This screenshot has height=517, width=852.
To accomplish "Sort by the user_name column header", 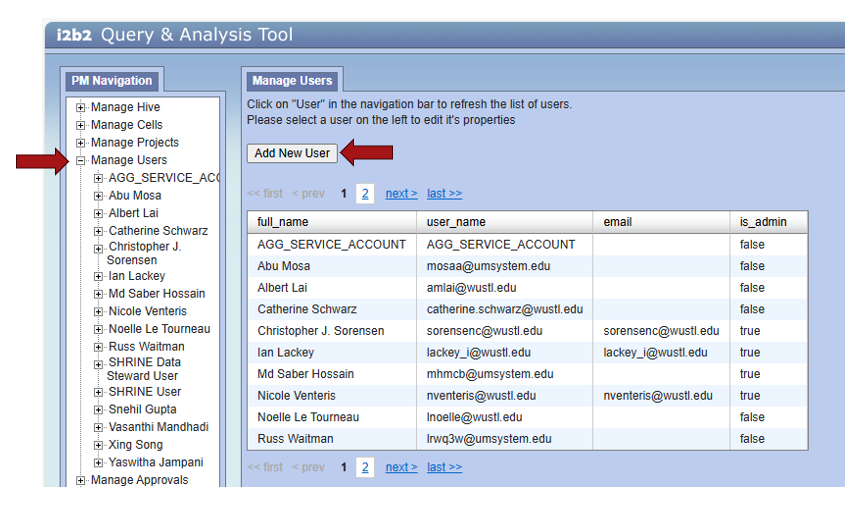I will (x=504, y=222).
